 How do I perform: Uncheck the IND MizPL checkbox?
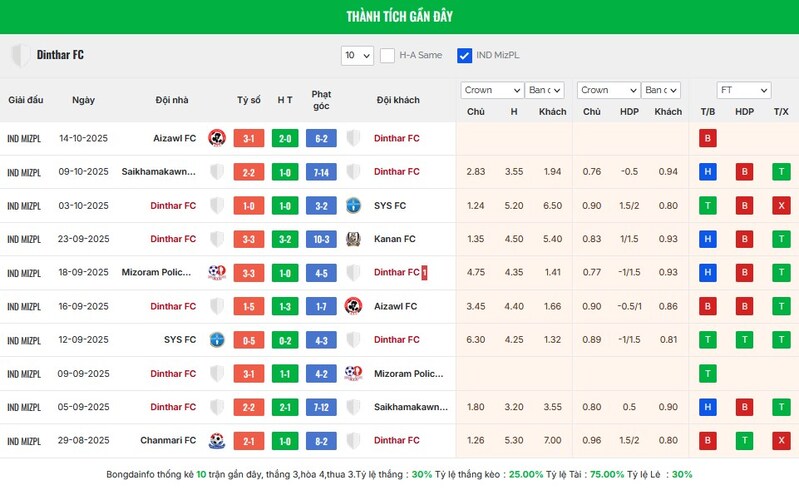(464, 55)
